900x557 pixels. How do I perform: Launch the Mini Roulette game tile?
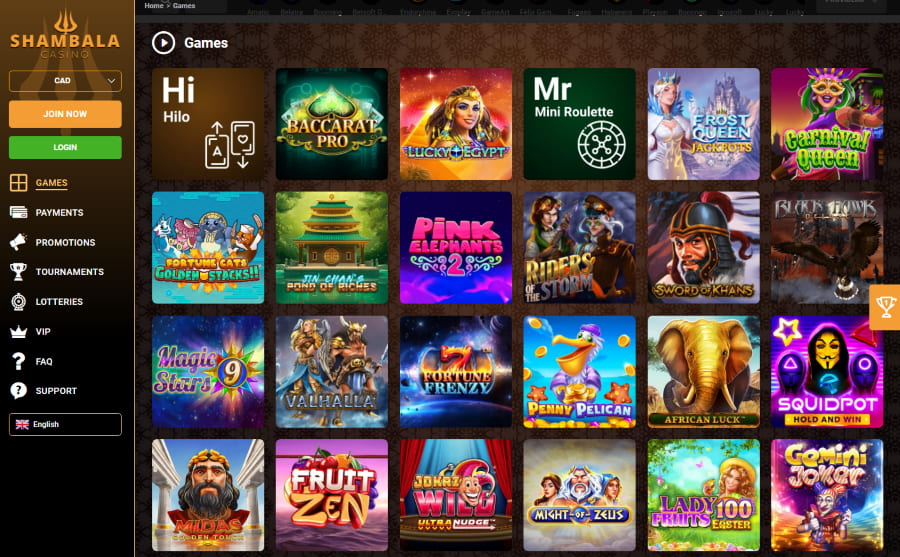click(579, 124)
